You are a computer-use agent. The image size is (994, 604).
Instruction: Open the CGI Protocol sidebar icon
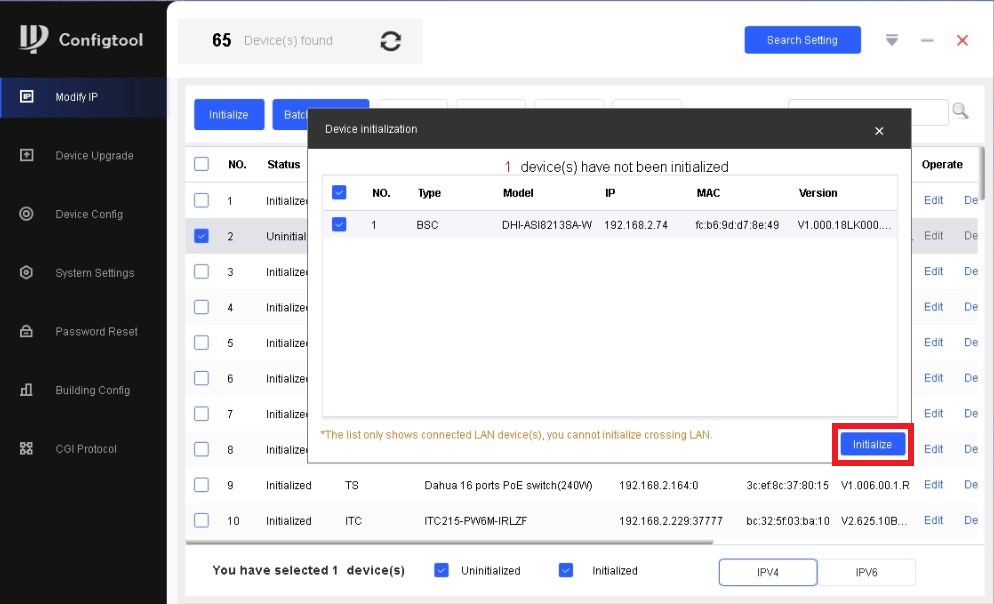[27, 449]
